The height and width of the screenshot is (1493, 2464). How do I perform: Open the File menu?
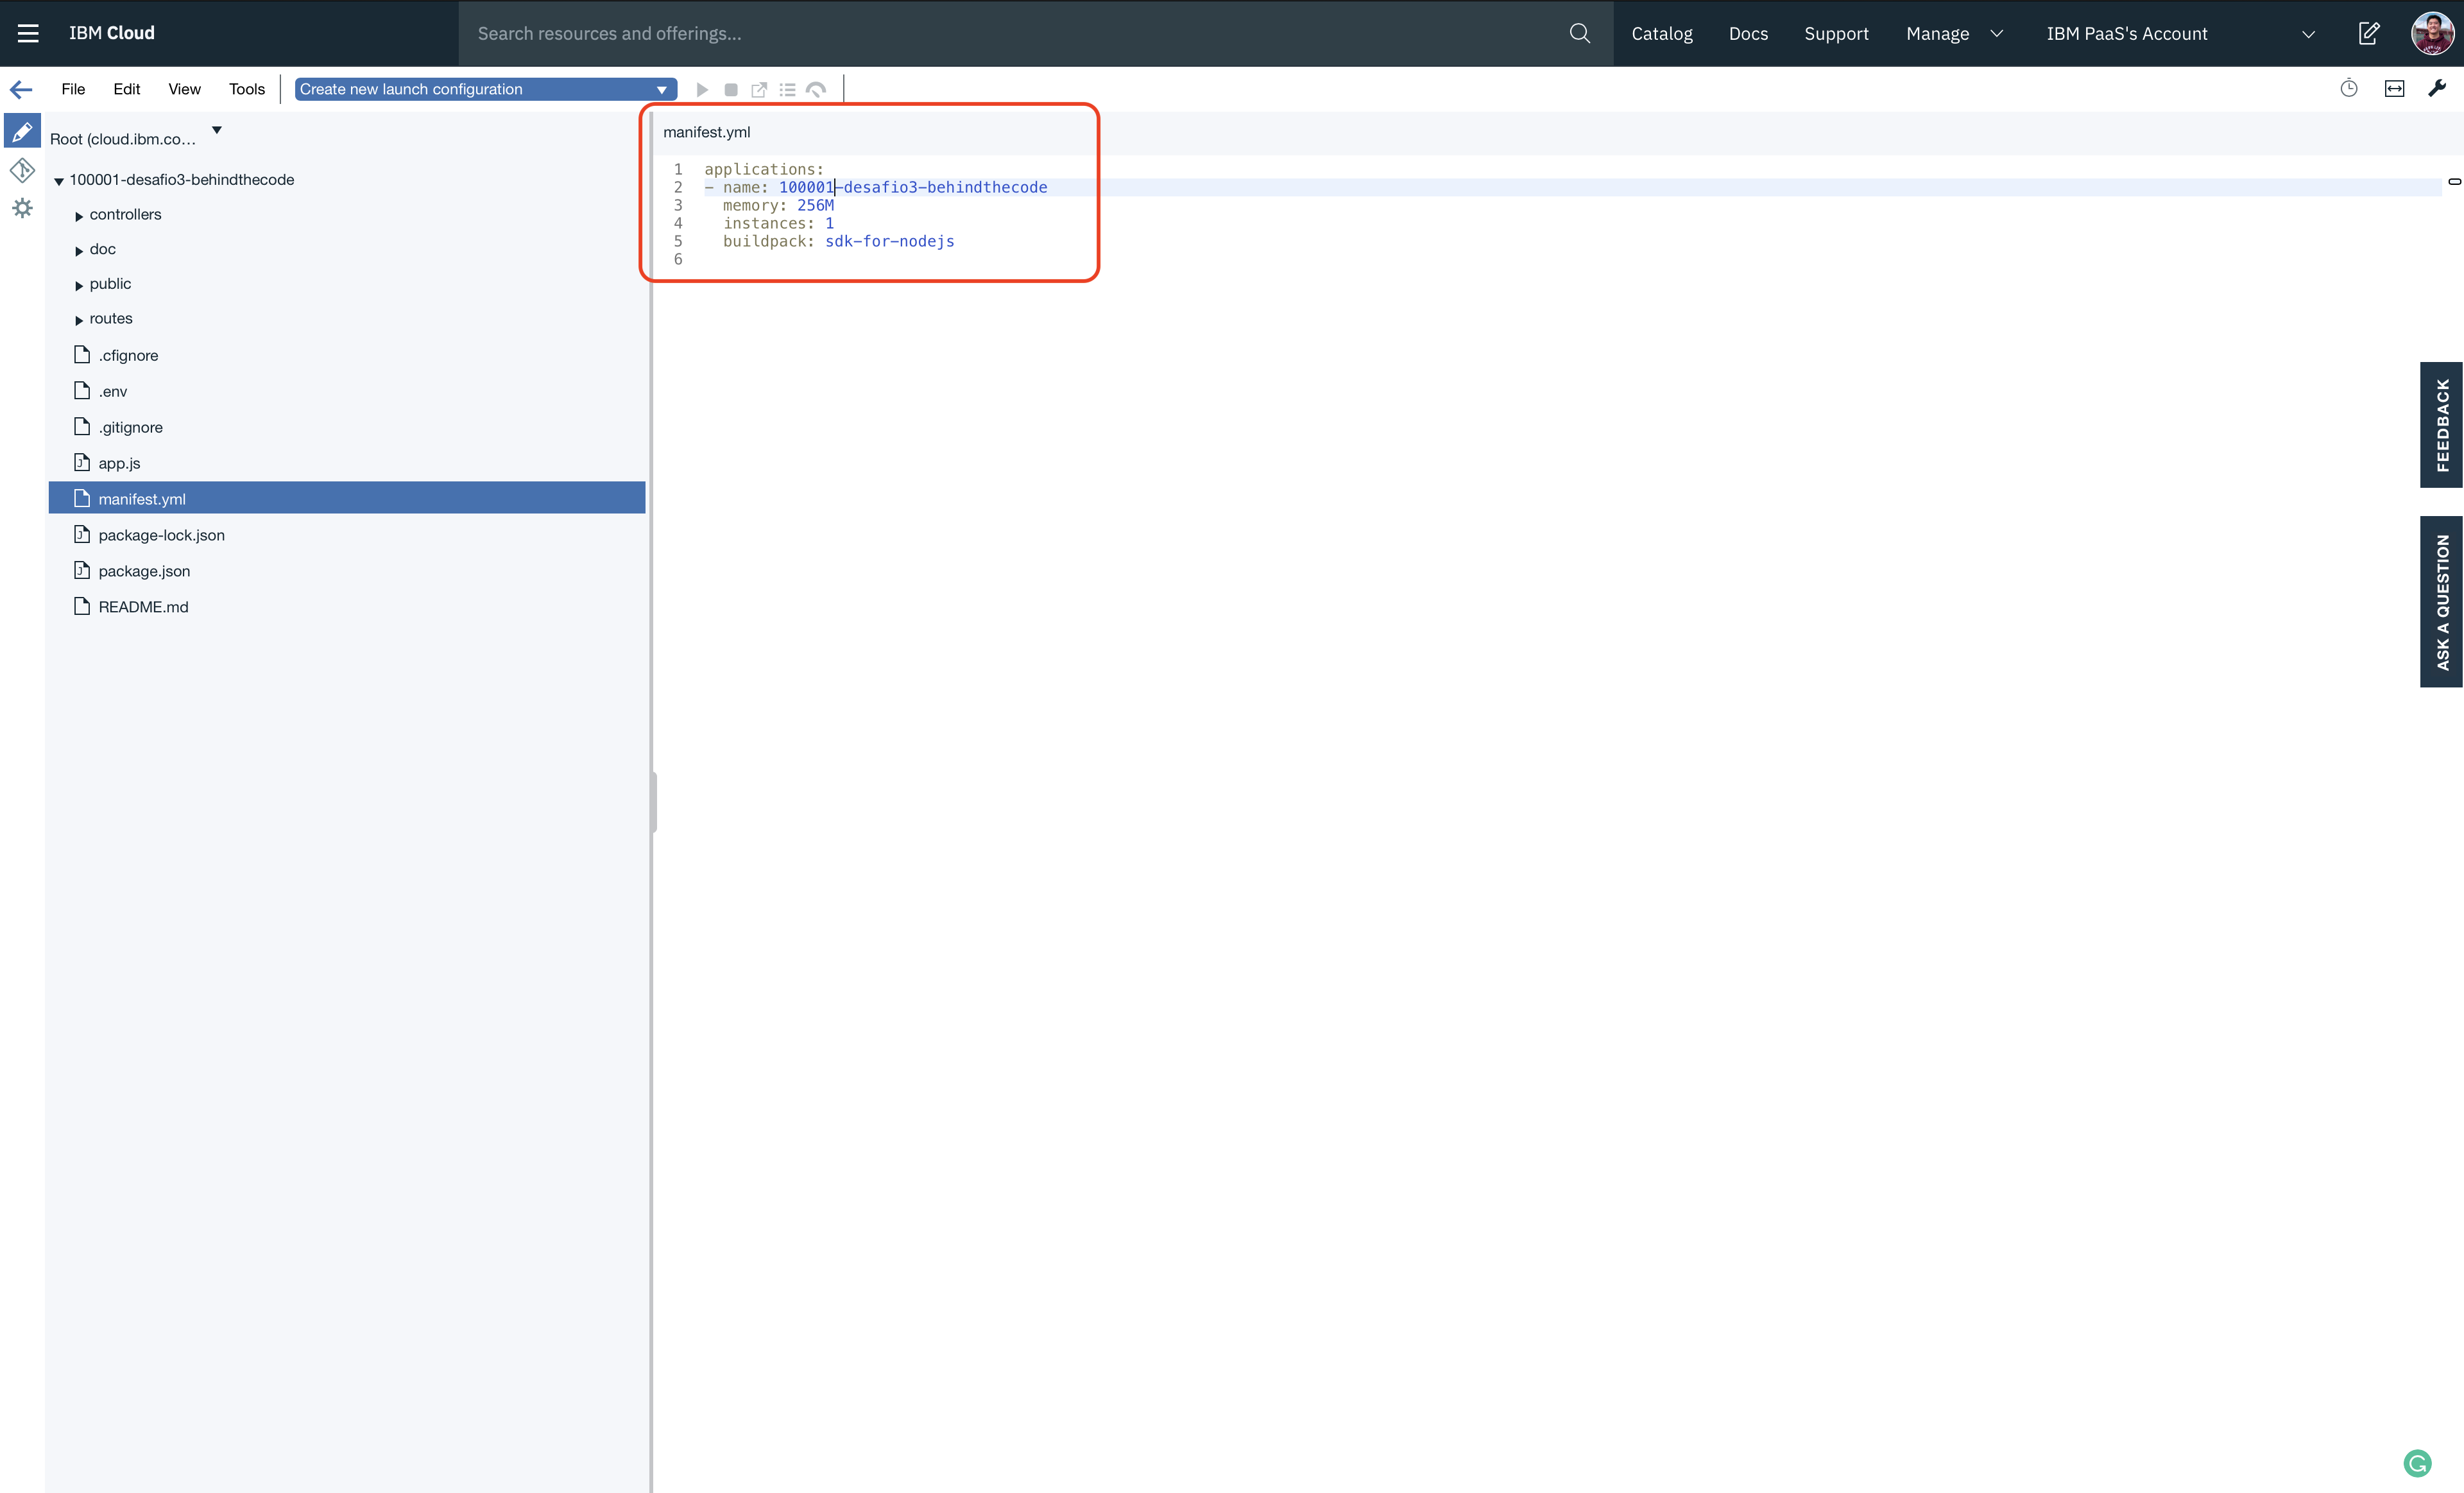(x=73, y=89)
